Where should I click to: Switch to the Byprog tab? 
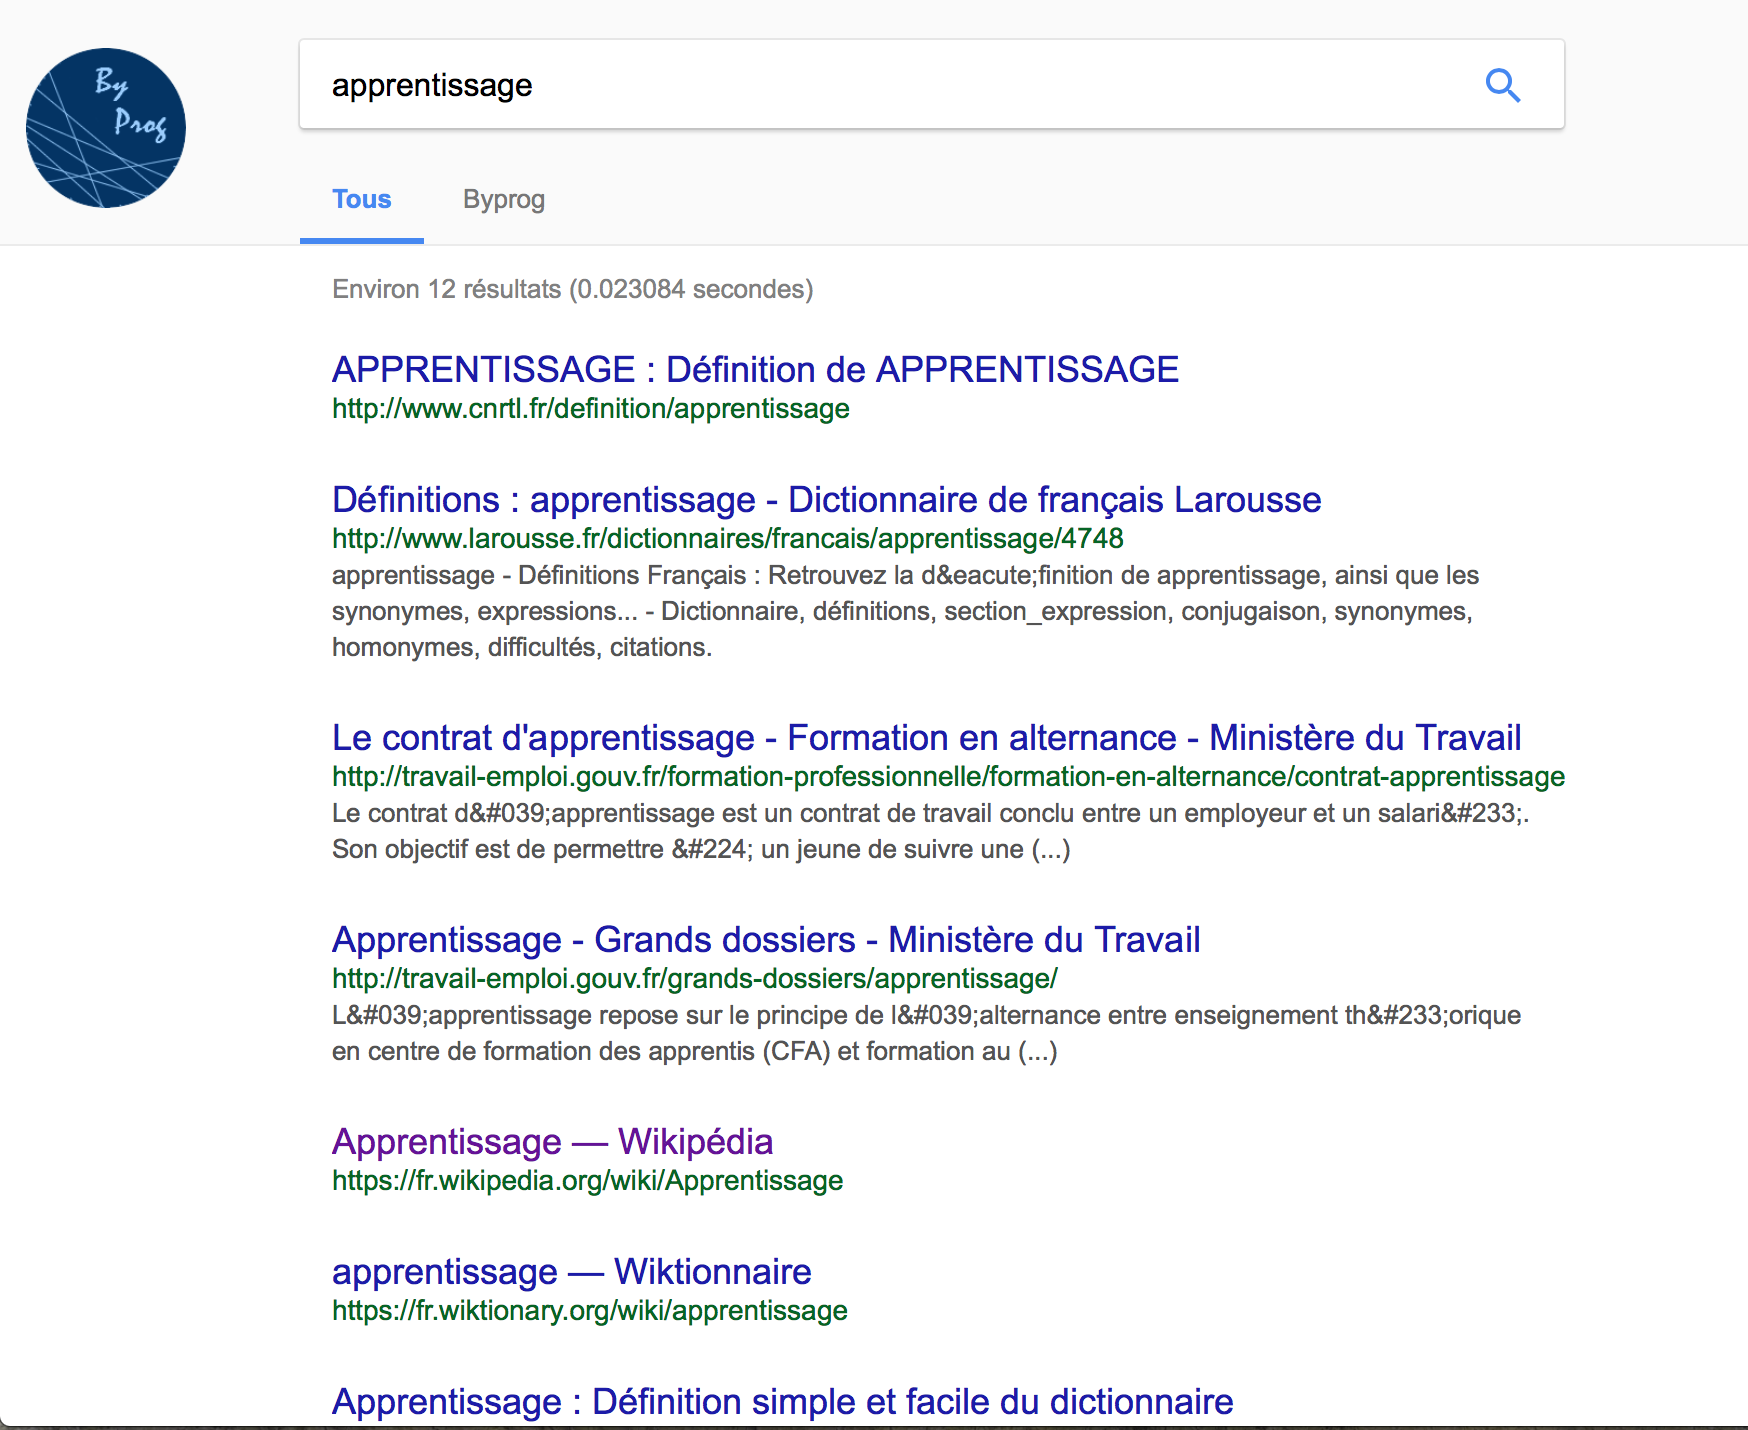(504, 199)
